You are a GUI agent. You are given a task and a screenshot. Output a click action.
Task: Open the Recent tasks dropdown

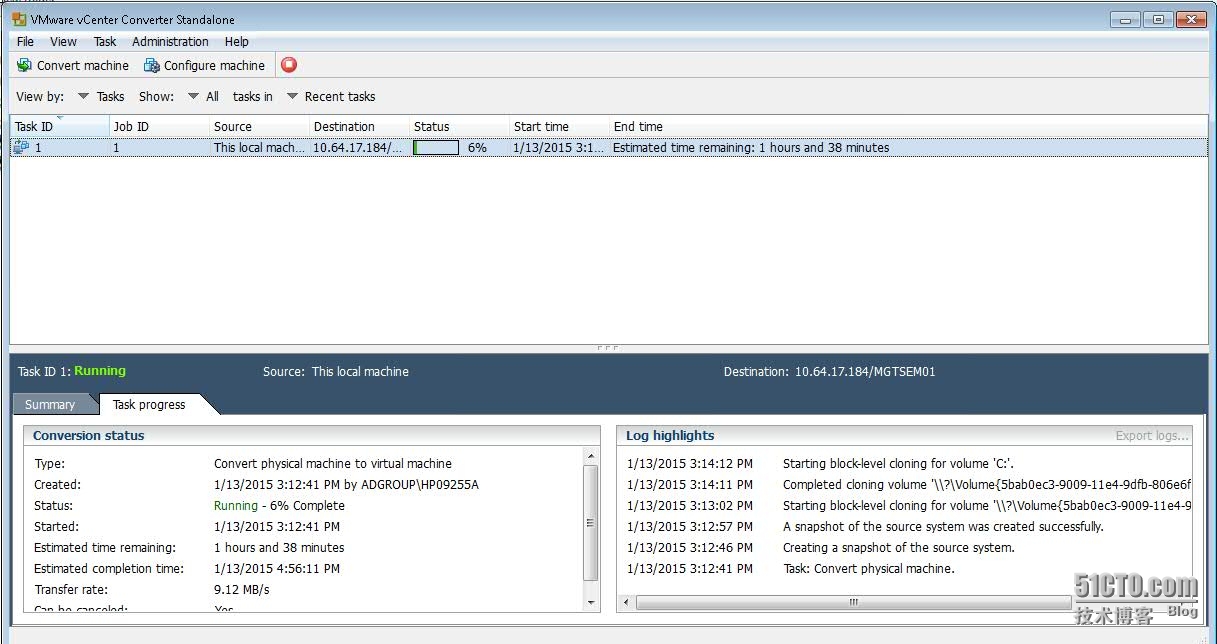coord(331,97)
